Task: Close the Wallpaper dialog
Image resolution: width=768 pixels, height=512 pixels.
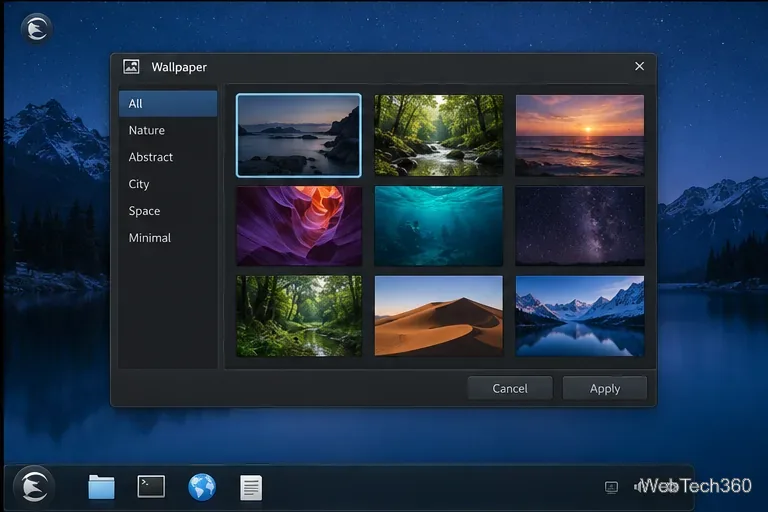Action: [x=639, y=66]
